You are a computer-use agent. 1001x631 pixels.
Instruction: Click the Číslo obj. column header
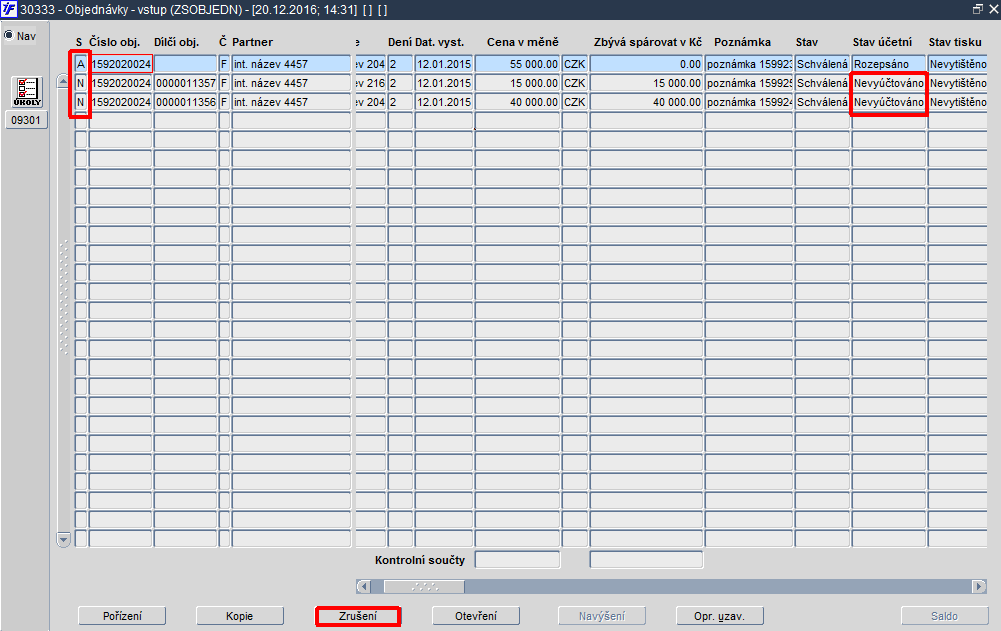point(114,42)
